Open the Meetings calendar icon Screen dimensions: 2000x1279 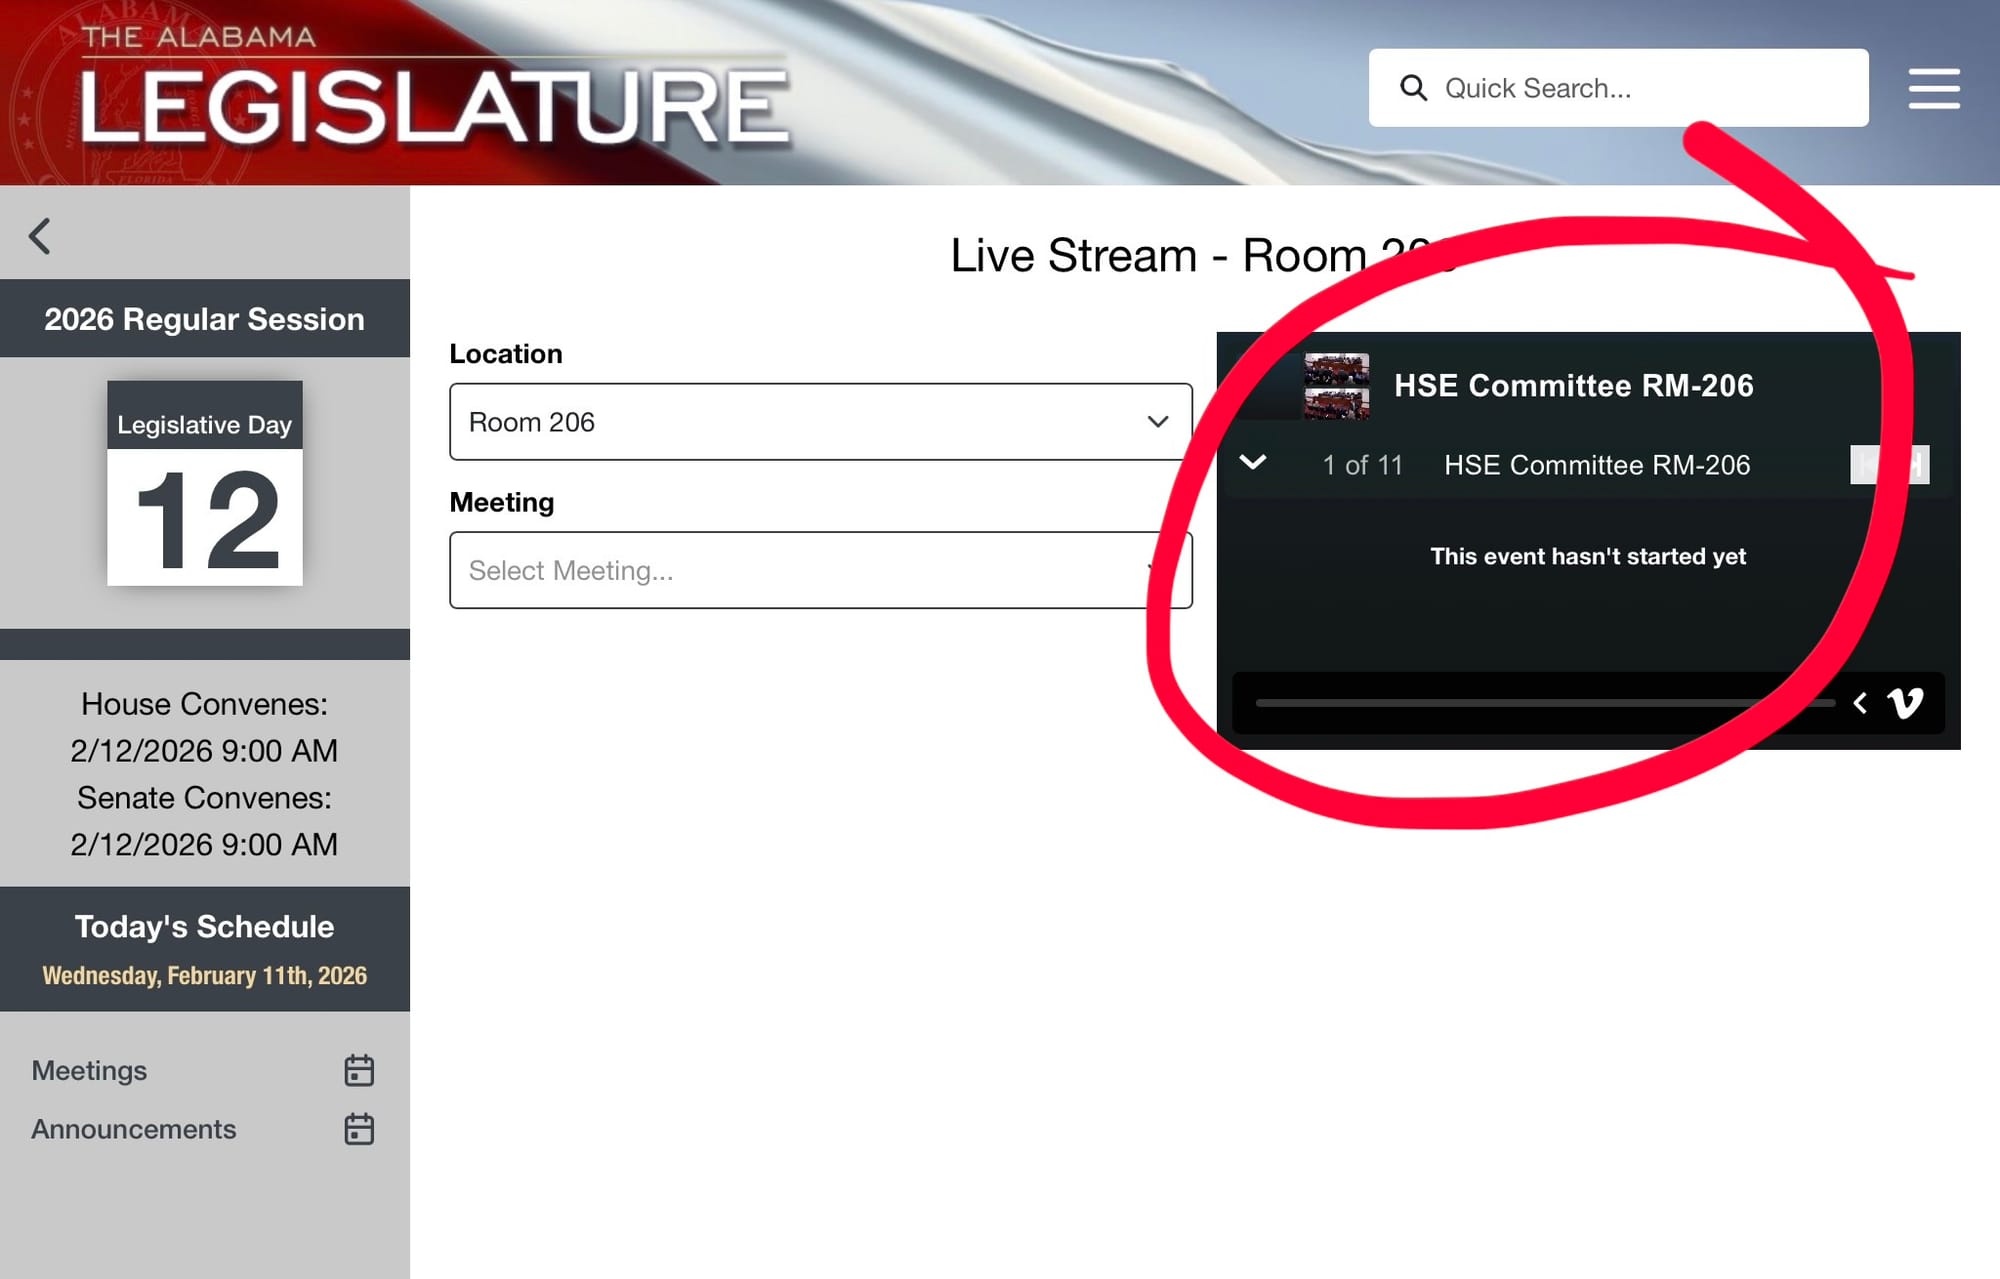[x=359, y=1070]
